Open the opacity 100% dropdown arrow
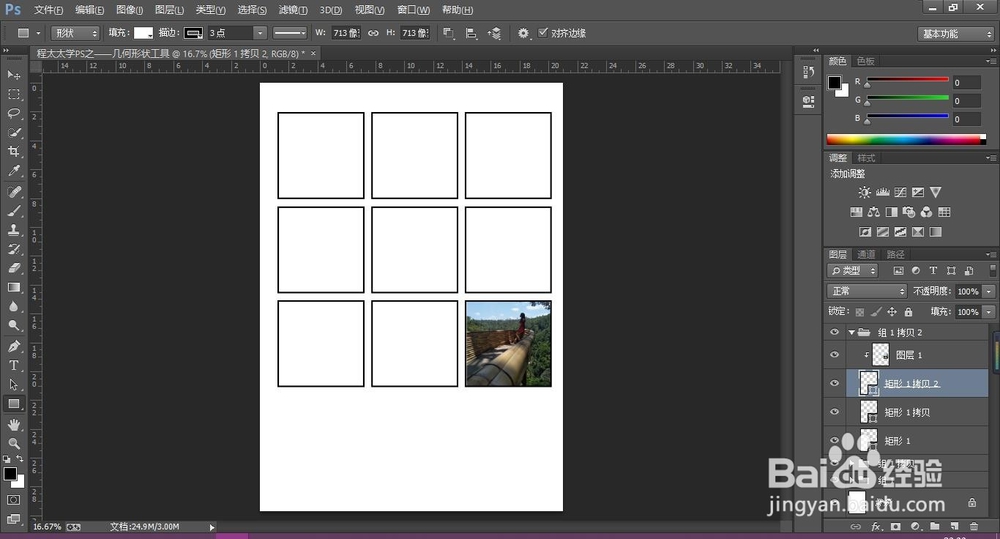The height and width of the screenshot is (539, 1000). (x=989, y=292)
